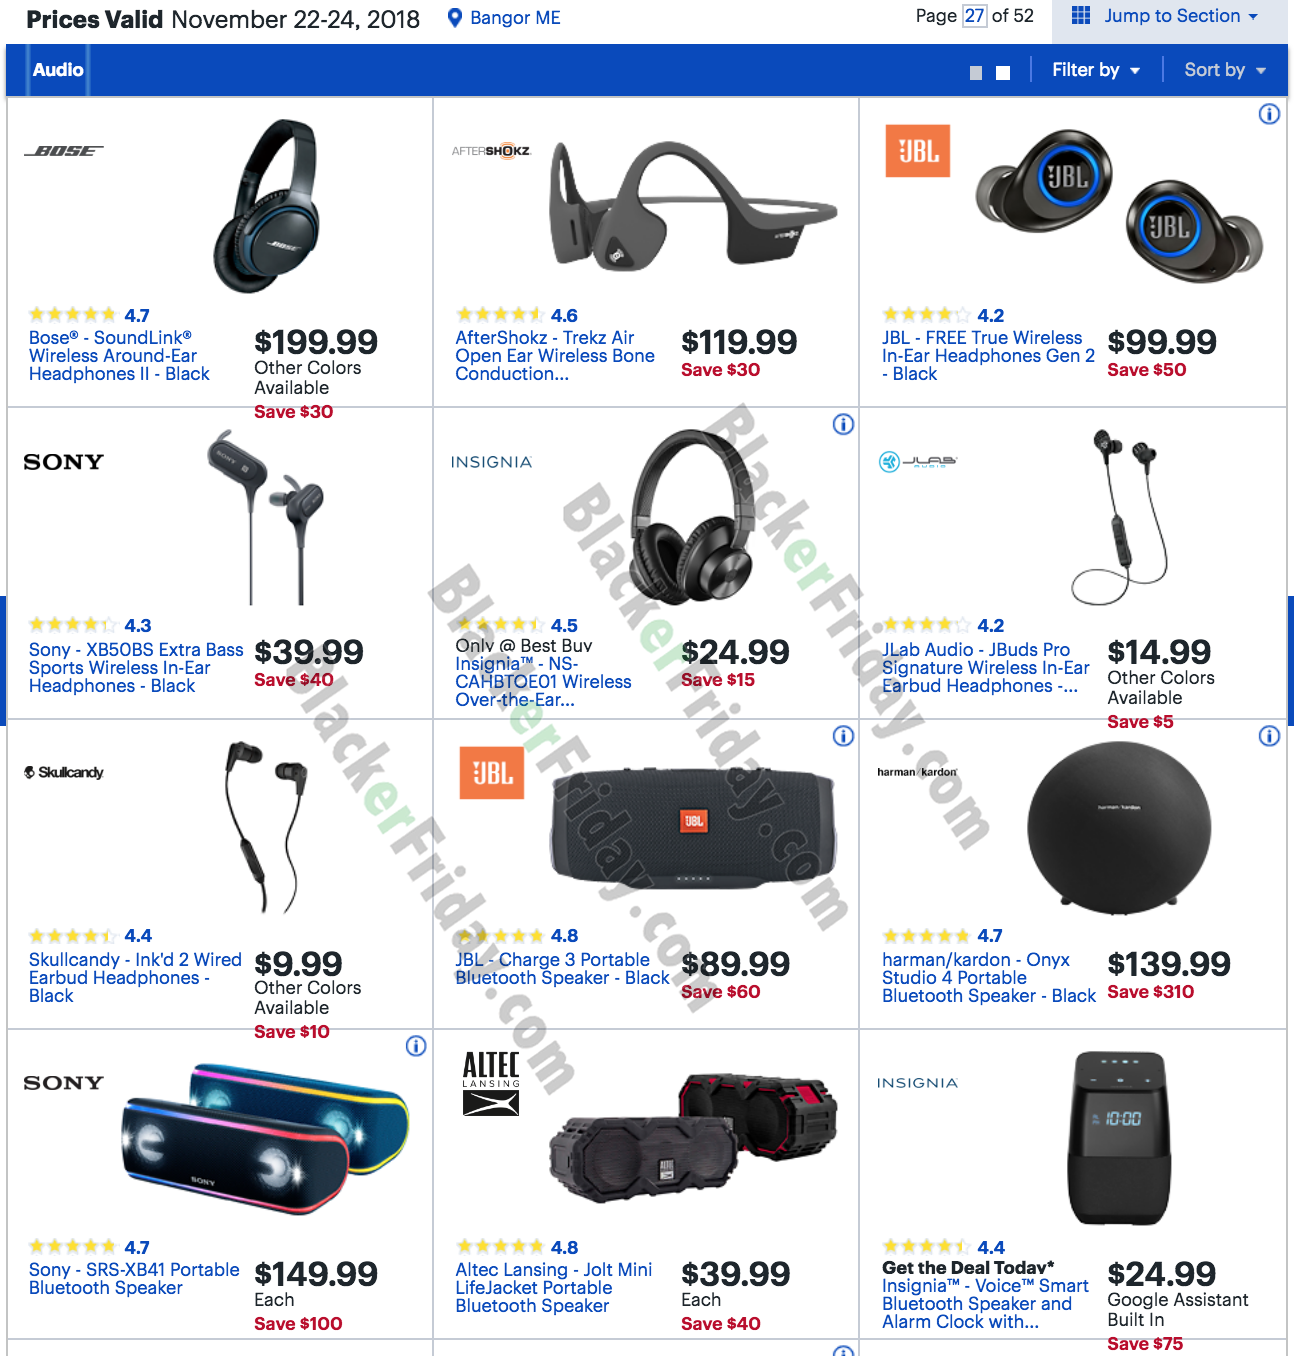Click the Insignia Voice smart speaker image
Image resolution: width=1294 pixels, height=1356 pixels.
tap(1118, 1138)
